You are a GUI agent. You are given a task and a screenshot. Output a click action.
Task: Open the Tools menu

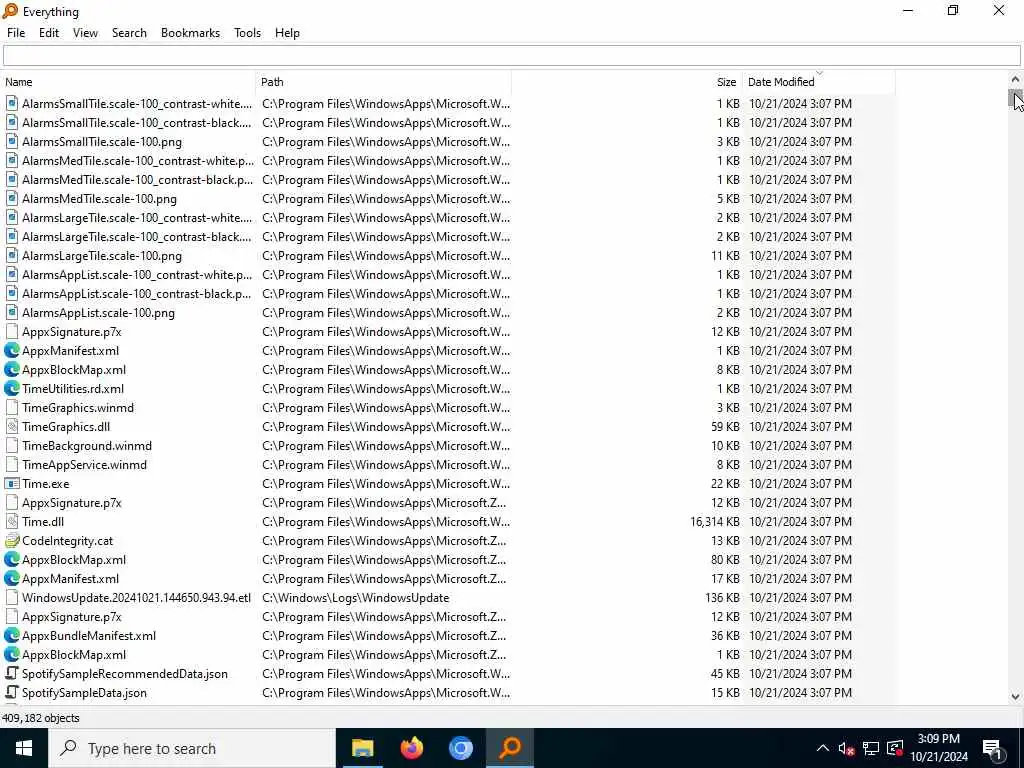[248, 33]
